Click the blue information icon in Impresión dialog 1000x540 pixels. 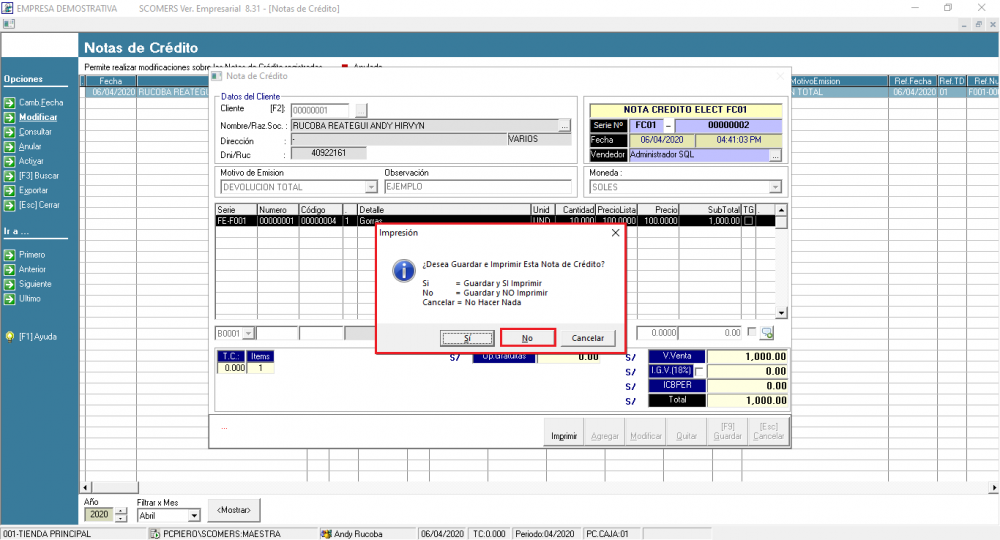404,270
